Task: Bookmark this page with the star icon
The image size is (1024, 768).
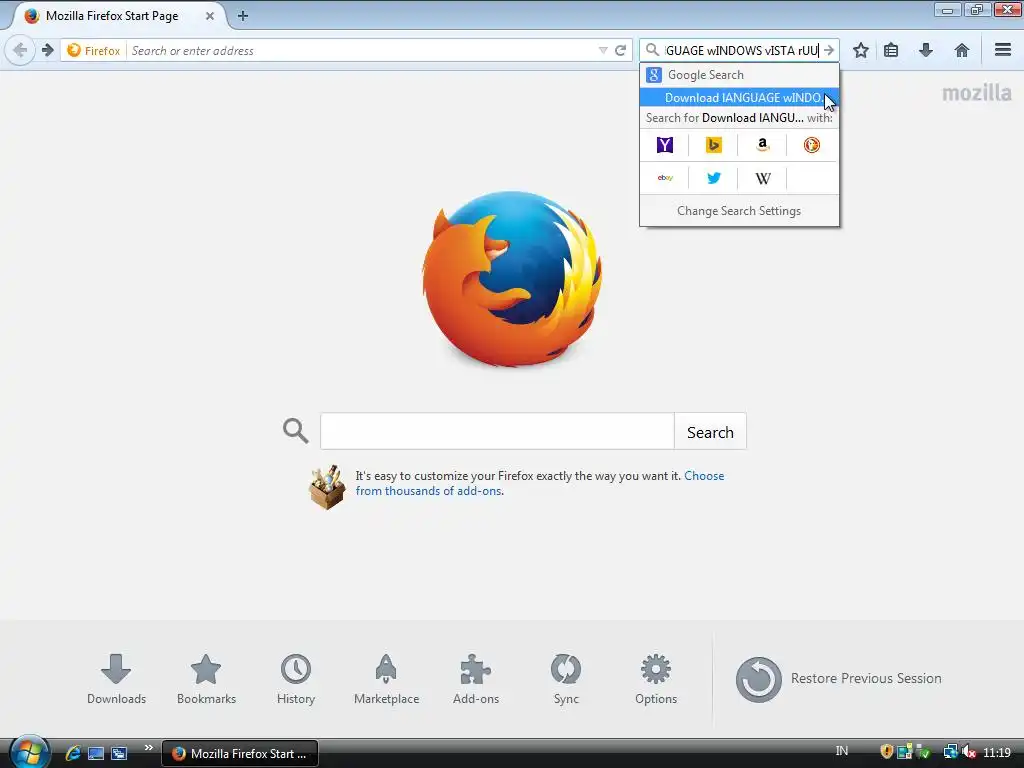Action: (861, 50)
